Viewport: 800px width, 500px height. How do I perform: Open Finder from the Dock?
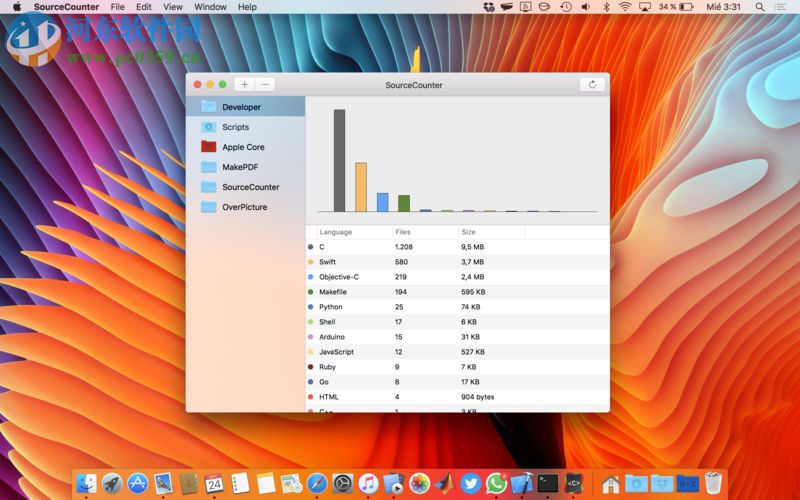[x=86, y=483]
